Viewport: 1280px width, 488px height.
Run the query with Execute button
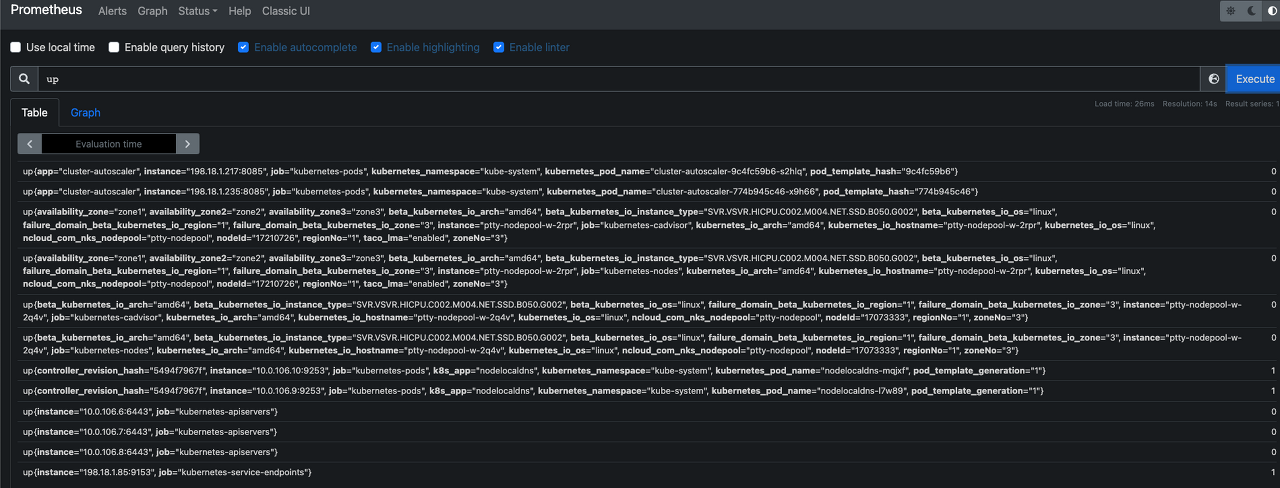1254,79
